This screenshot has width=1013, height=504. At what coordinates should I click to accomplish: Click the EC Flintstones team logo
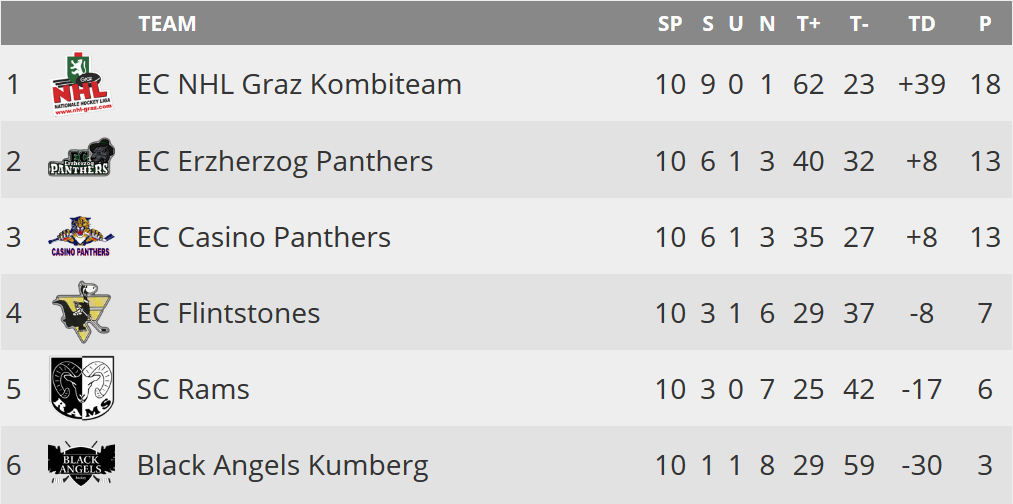click(x=81, y=311)
